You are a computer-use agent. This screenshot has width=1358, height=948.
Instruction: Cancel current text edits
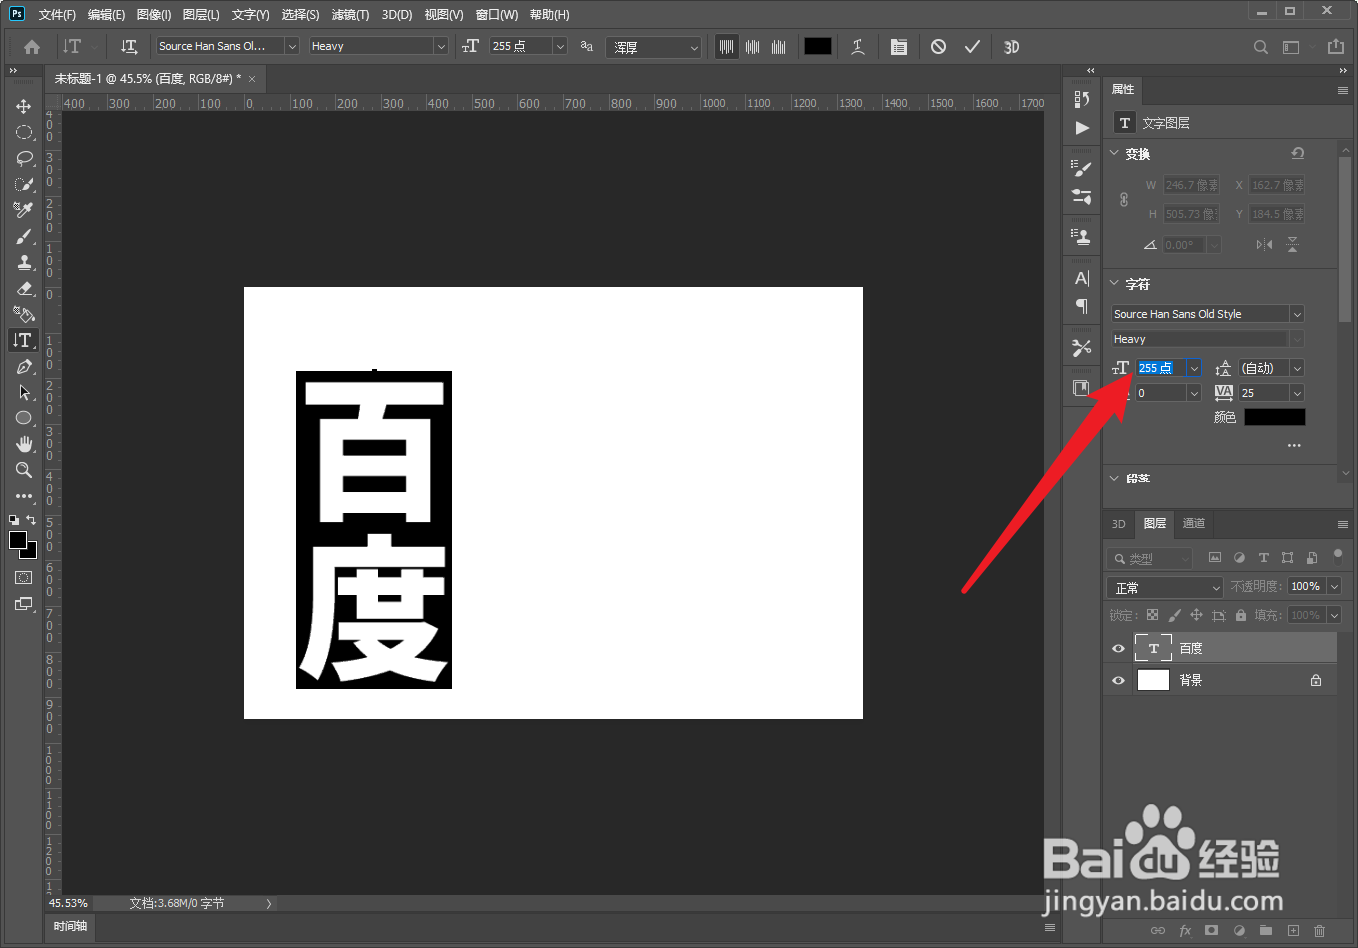(x=938, y=47)
